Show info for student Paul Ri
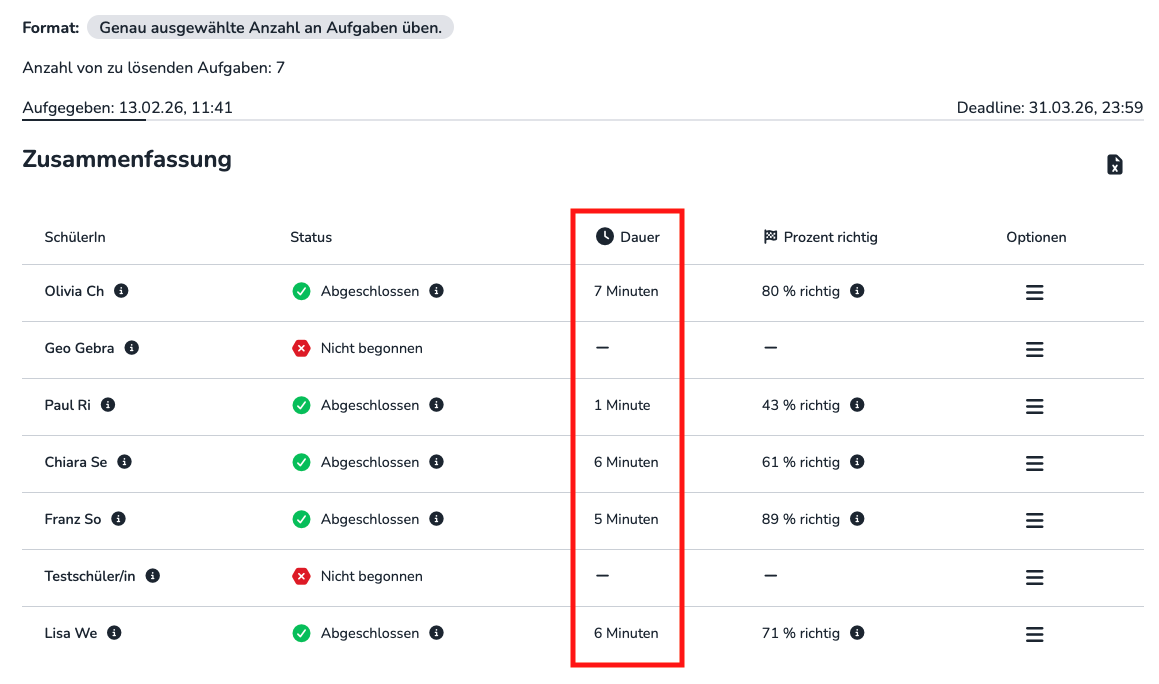Viewport: 1159px width, 684px height. 108,405
